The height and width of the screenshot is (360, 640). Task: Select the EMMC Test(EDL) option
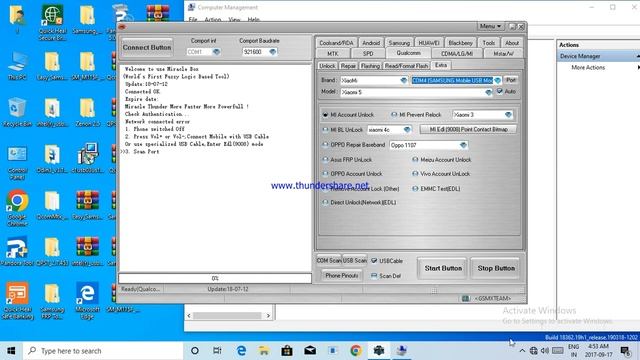pos(415,189)
